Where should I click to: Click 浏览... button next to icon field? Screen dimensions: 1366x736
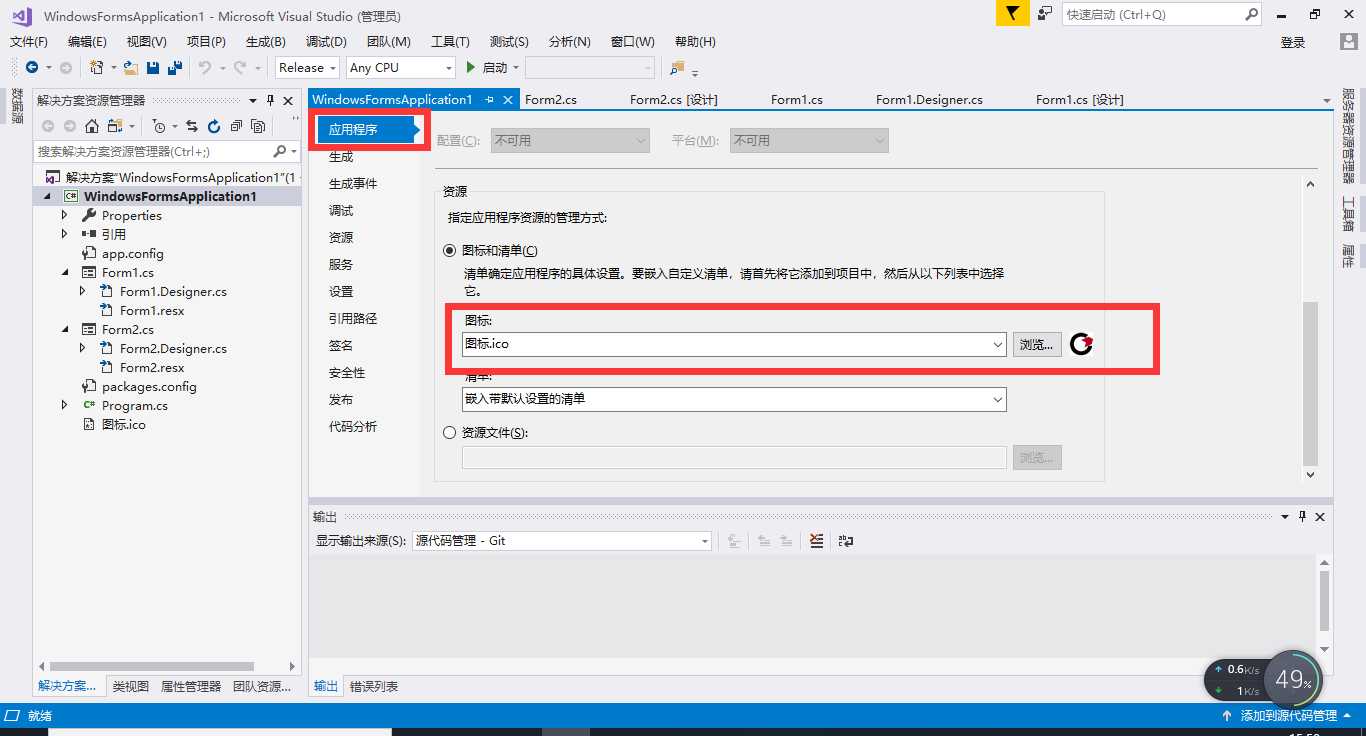pyautogui.click(x=1037, y=344)
